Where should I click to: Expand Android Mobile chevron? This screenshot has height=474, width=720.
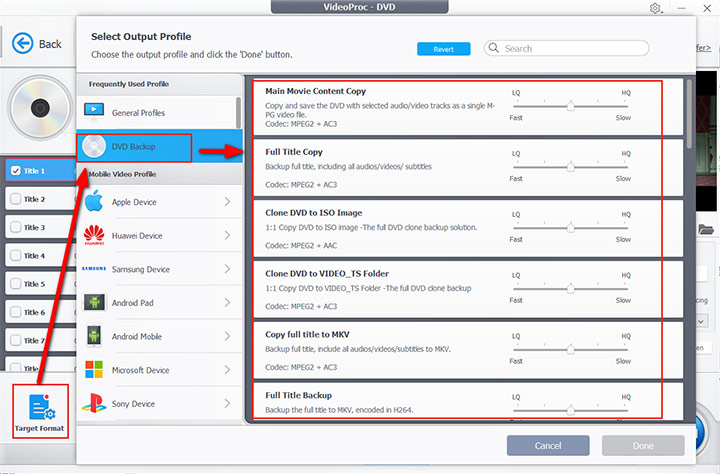[x=227, y=336]
